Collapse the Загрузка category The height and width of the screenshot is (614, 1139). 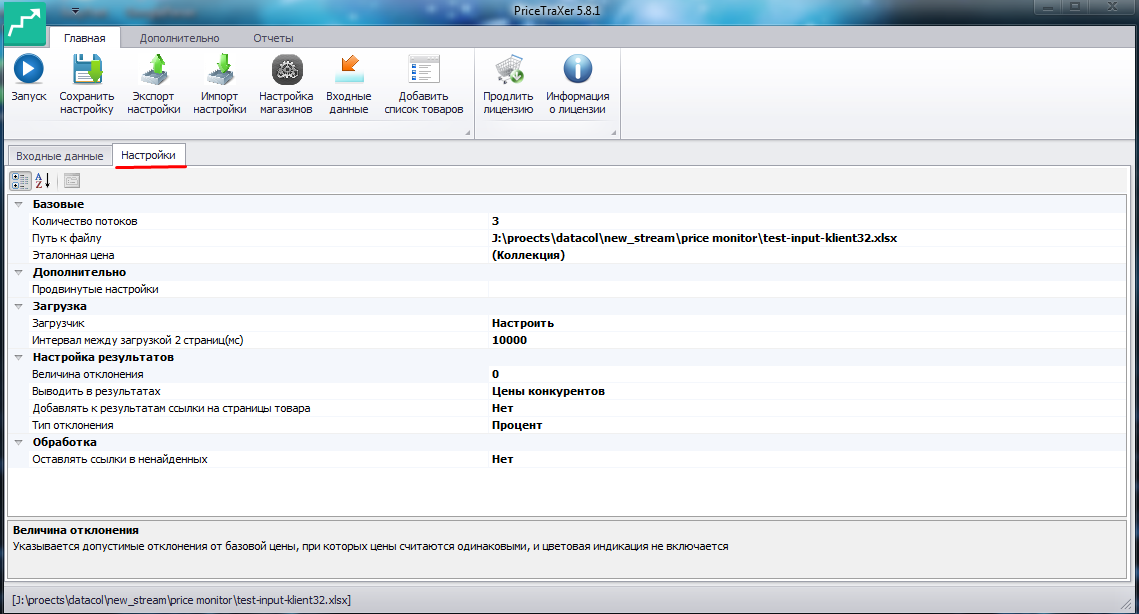tap(19, 307)
